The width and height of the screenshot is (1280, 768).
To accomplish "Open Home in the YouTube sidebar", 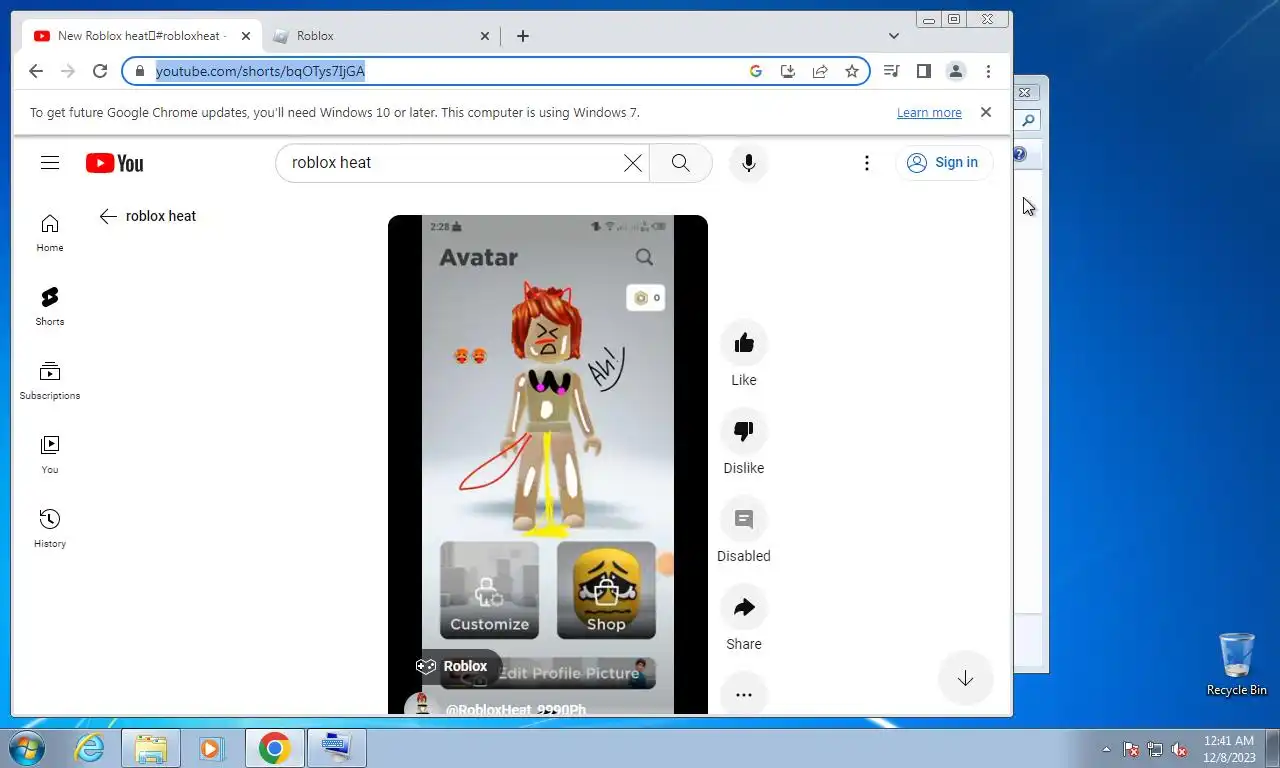I will tap(50, 233).
